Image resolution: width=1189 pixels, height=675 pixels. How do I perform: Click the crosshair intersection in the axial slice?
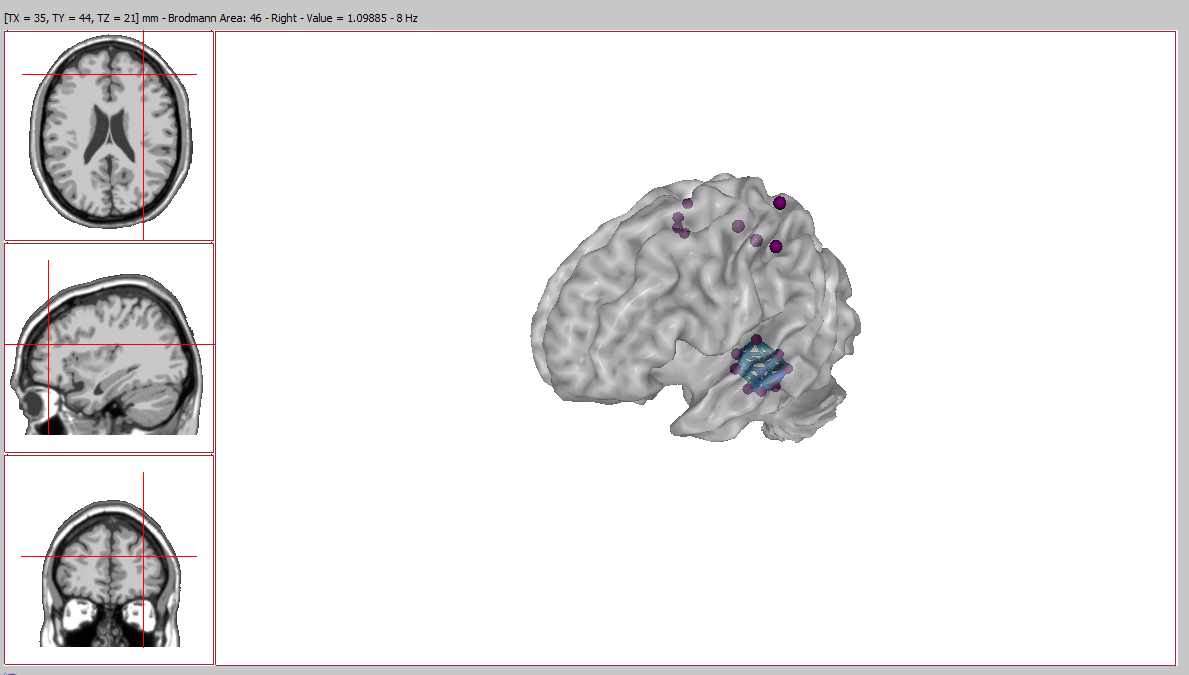click(x=143, y=74)
